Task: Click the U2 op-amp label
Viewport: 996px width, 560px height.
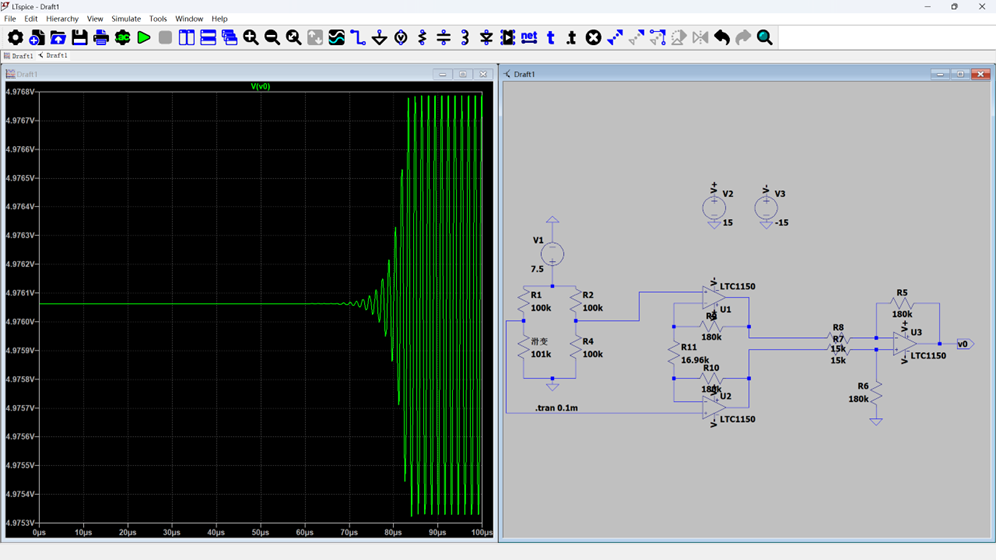Action: (x=725, y=396)
